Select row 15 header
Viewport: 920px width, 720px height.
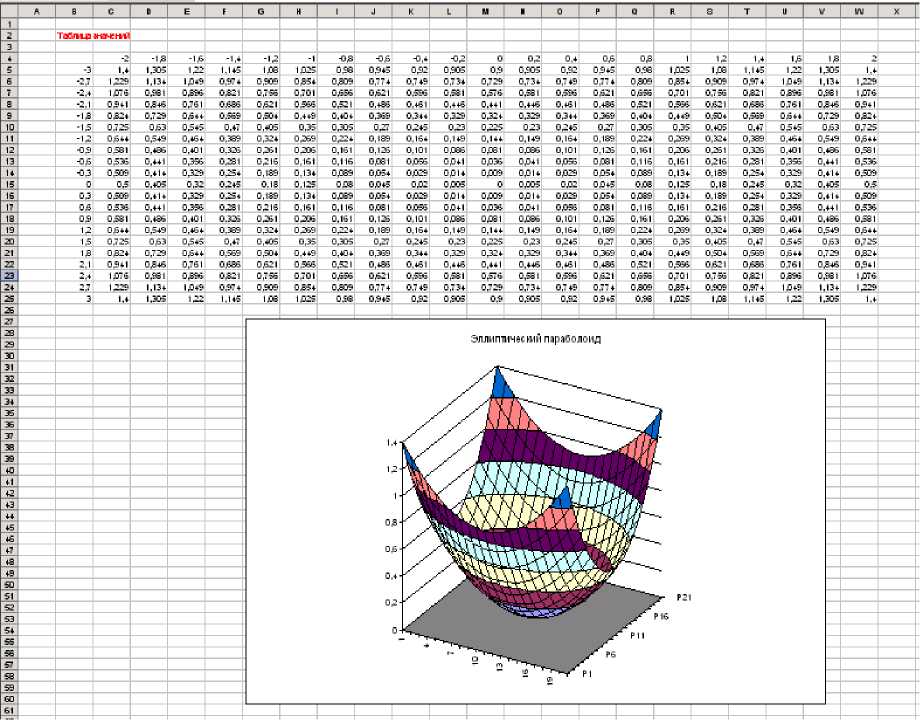[x=8, y=184]
